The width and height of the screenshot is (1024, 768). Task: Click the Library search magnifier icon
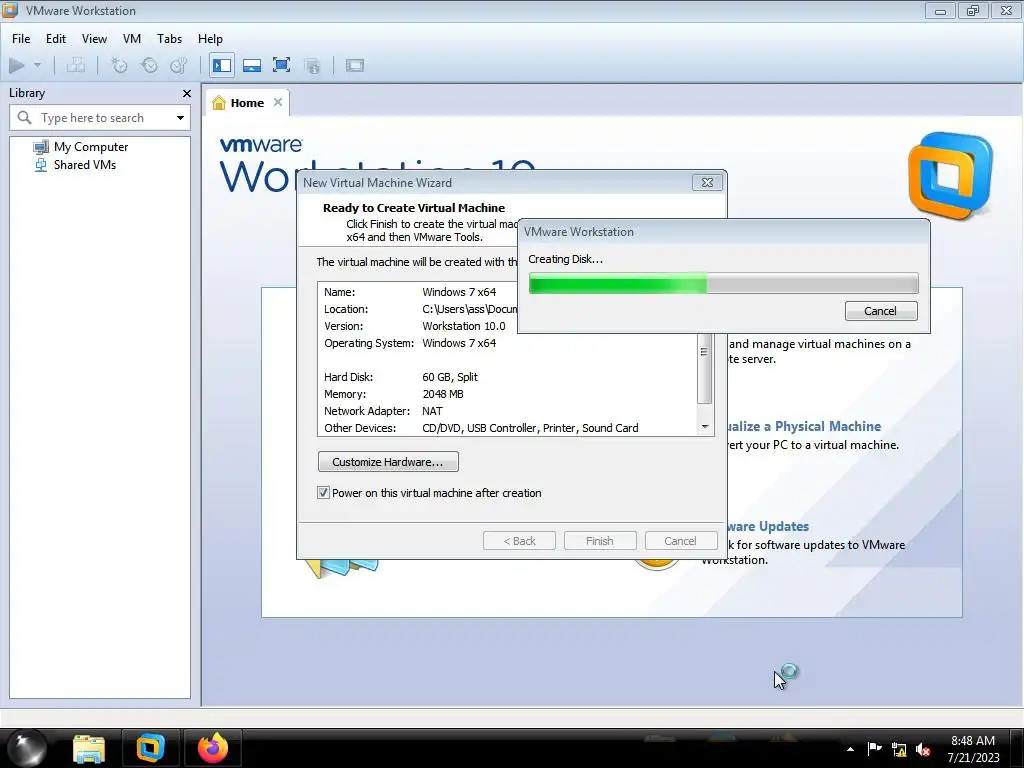click(x=24, y=118)
